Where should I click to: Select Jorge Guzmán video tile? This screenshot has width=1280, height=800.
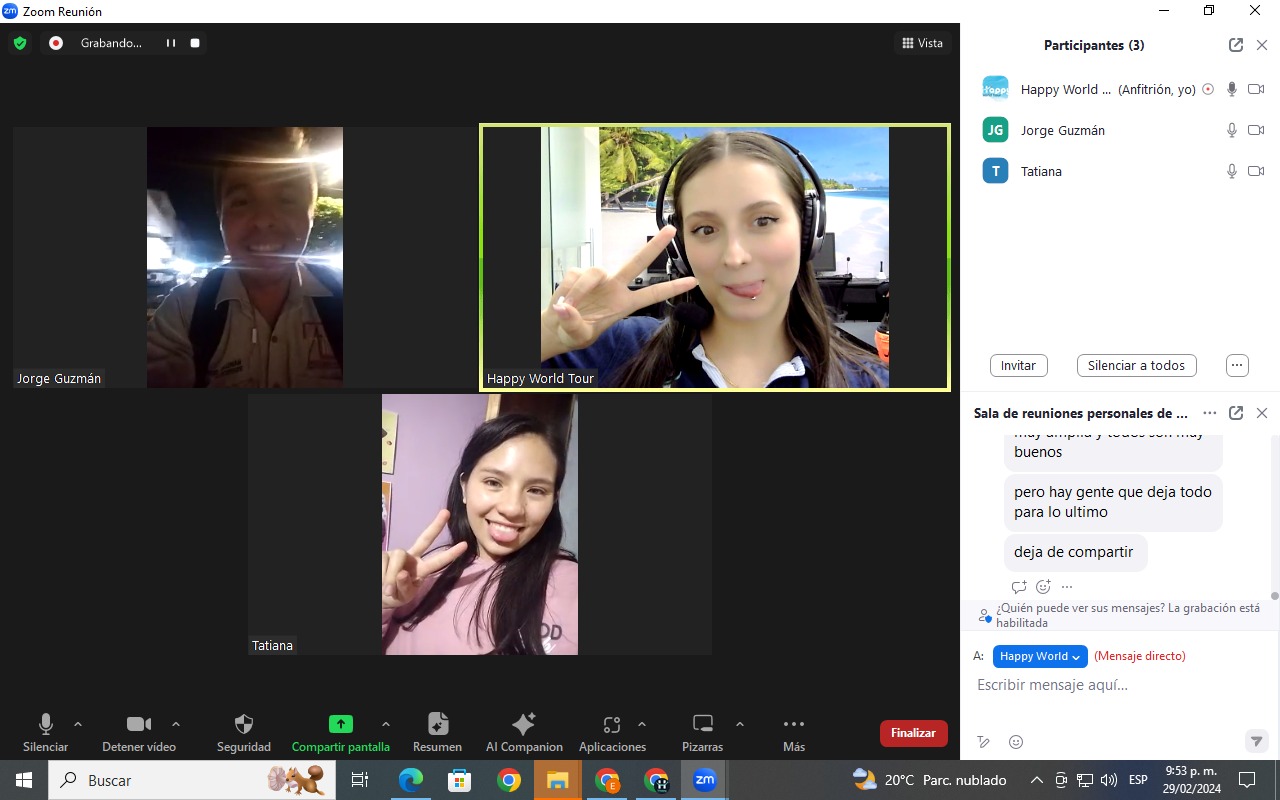click(245, 257)
